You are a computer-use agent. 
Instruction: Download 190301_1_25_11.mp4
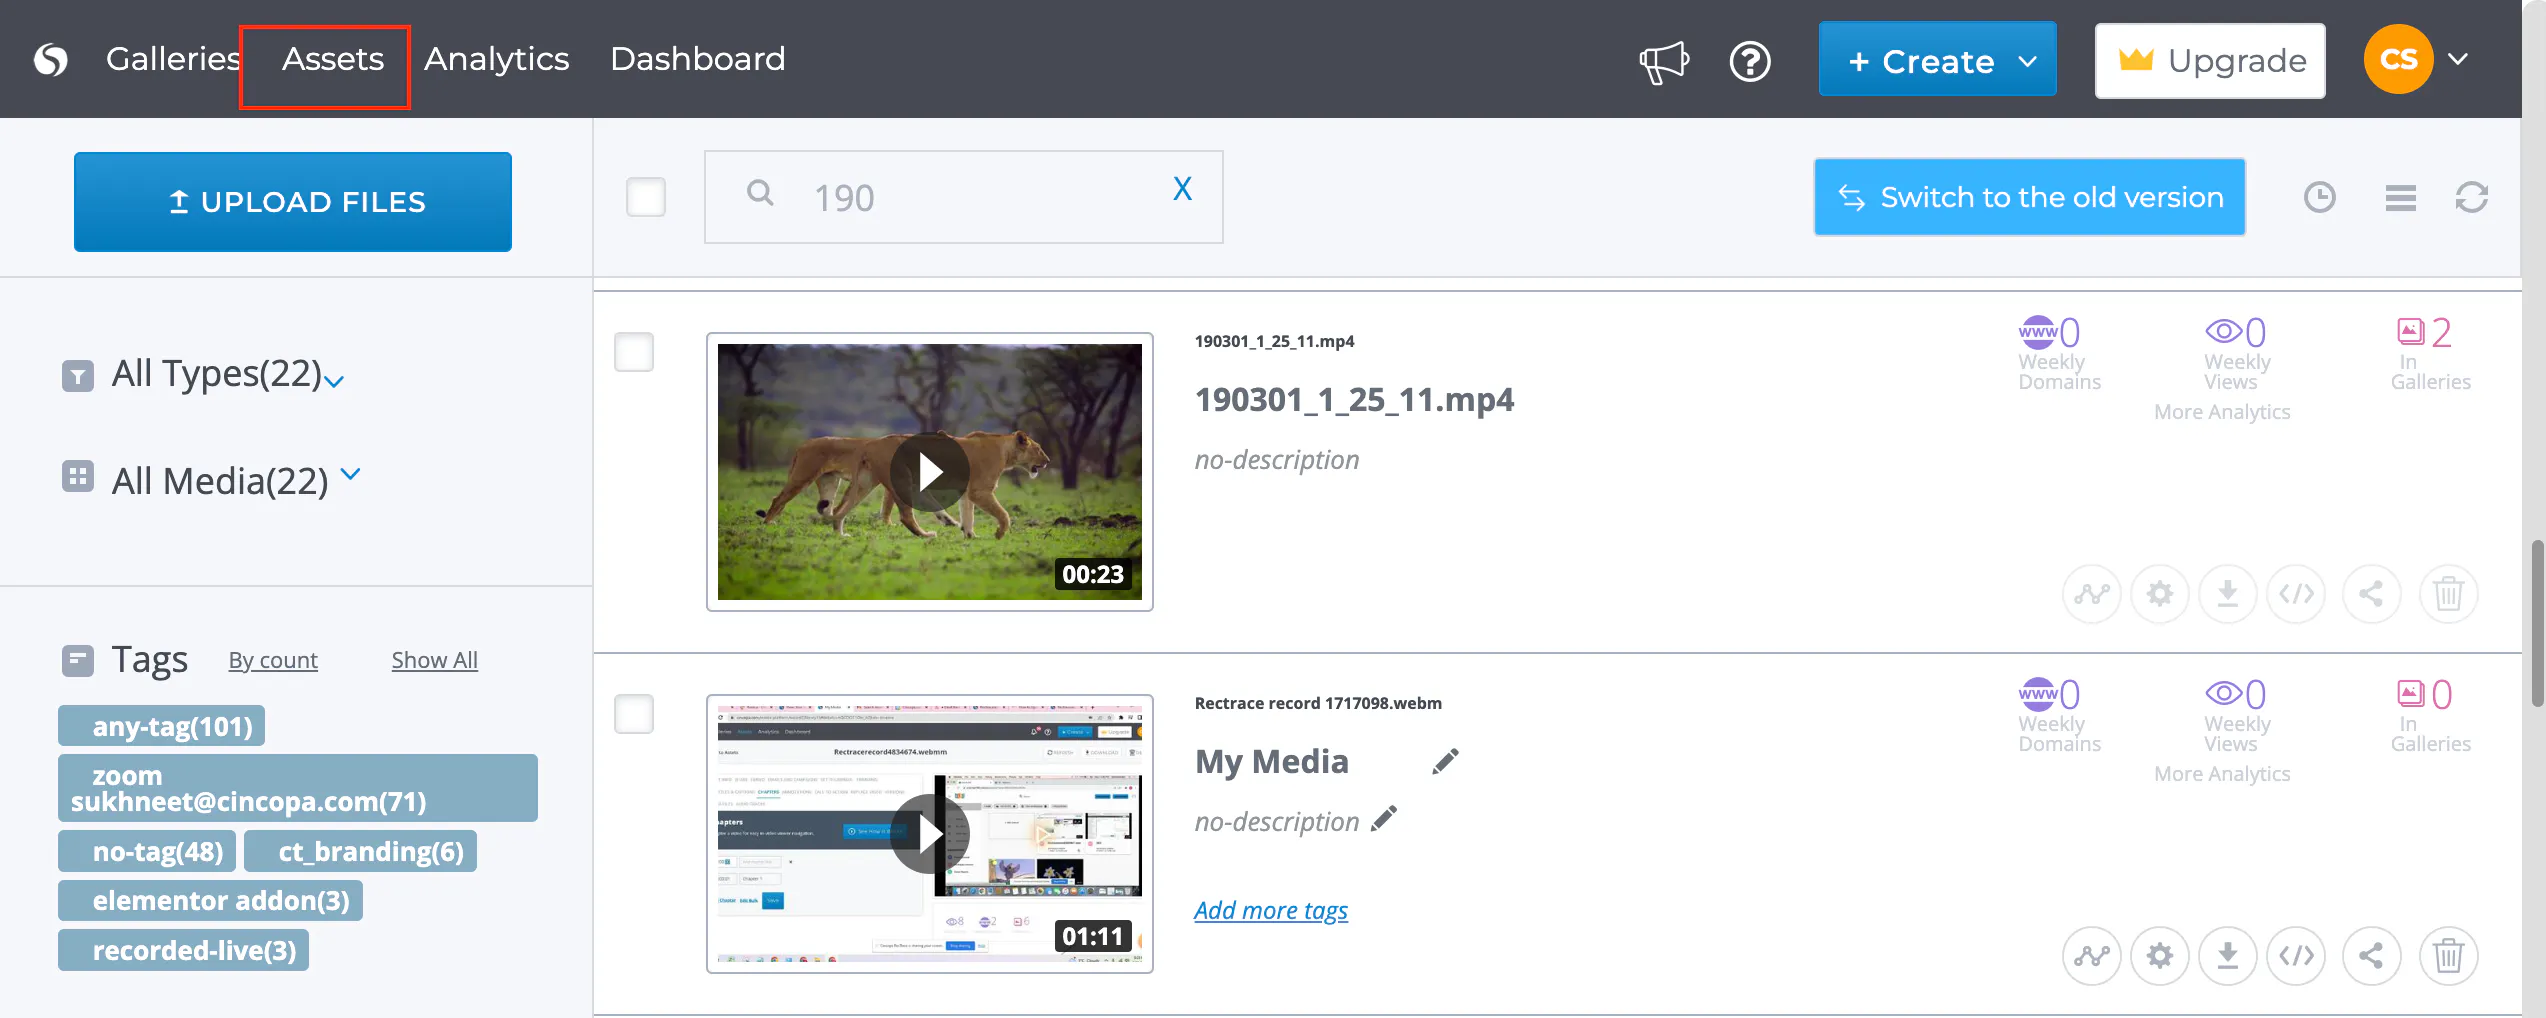2228,594
